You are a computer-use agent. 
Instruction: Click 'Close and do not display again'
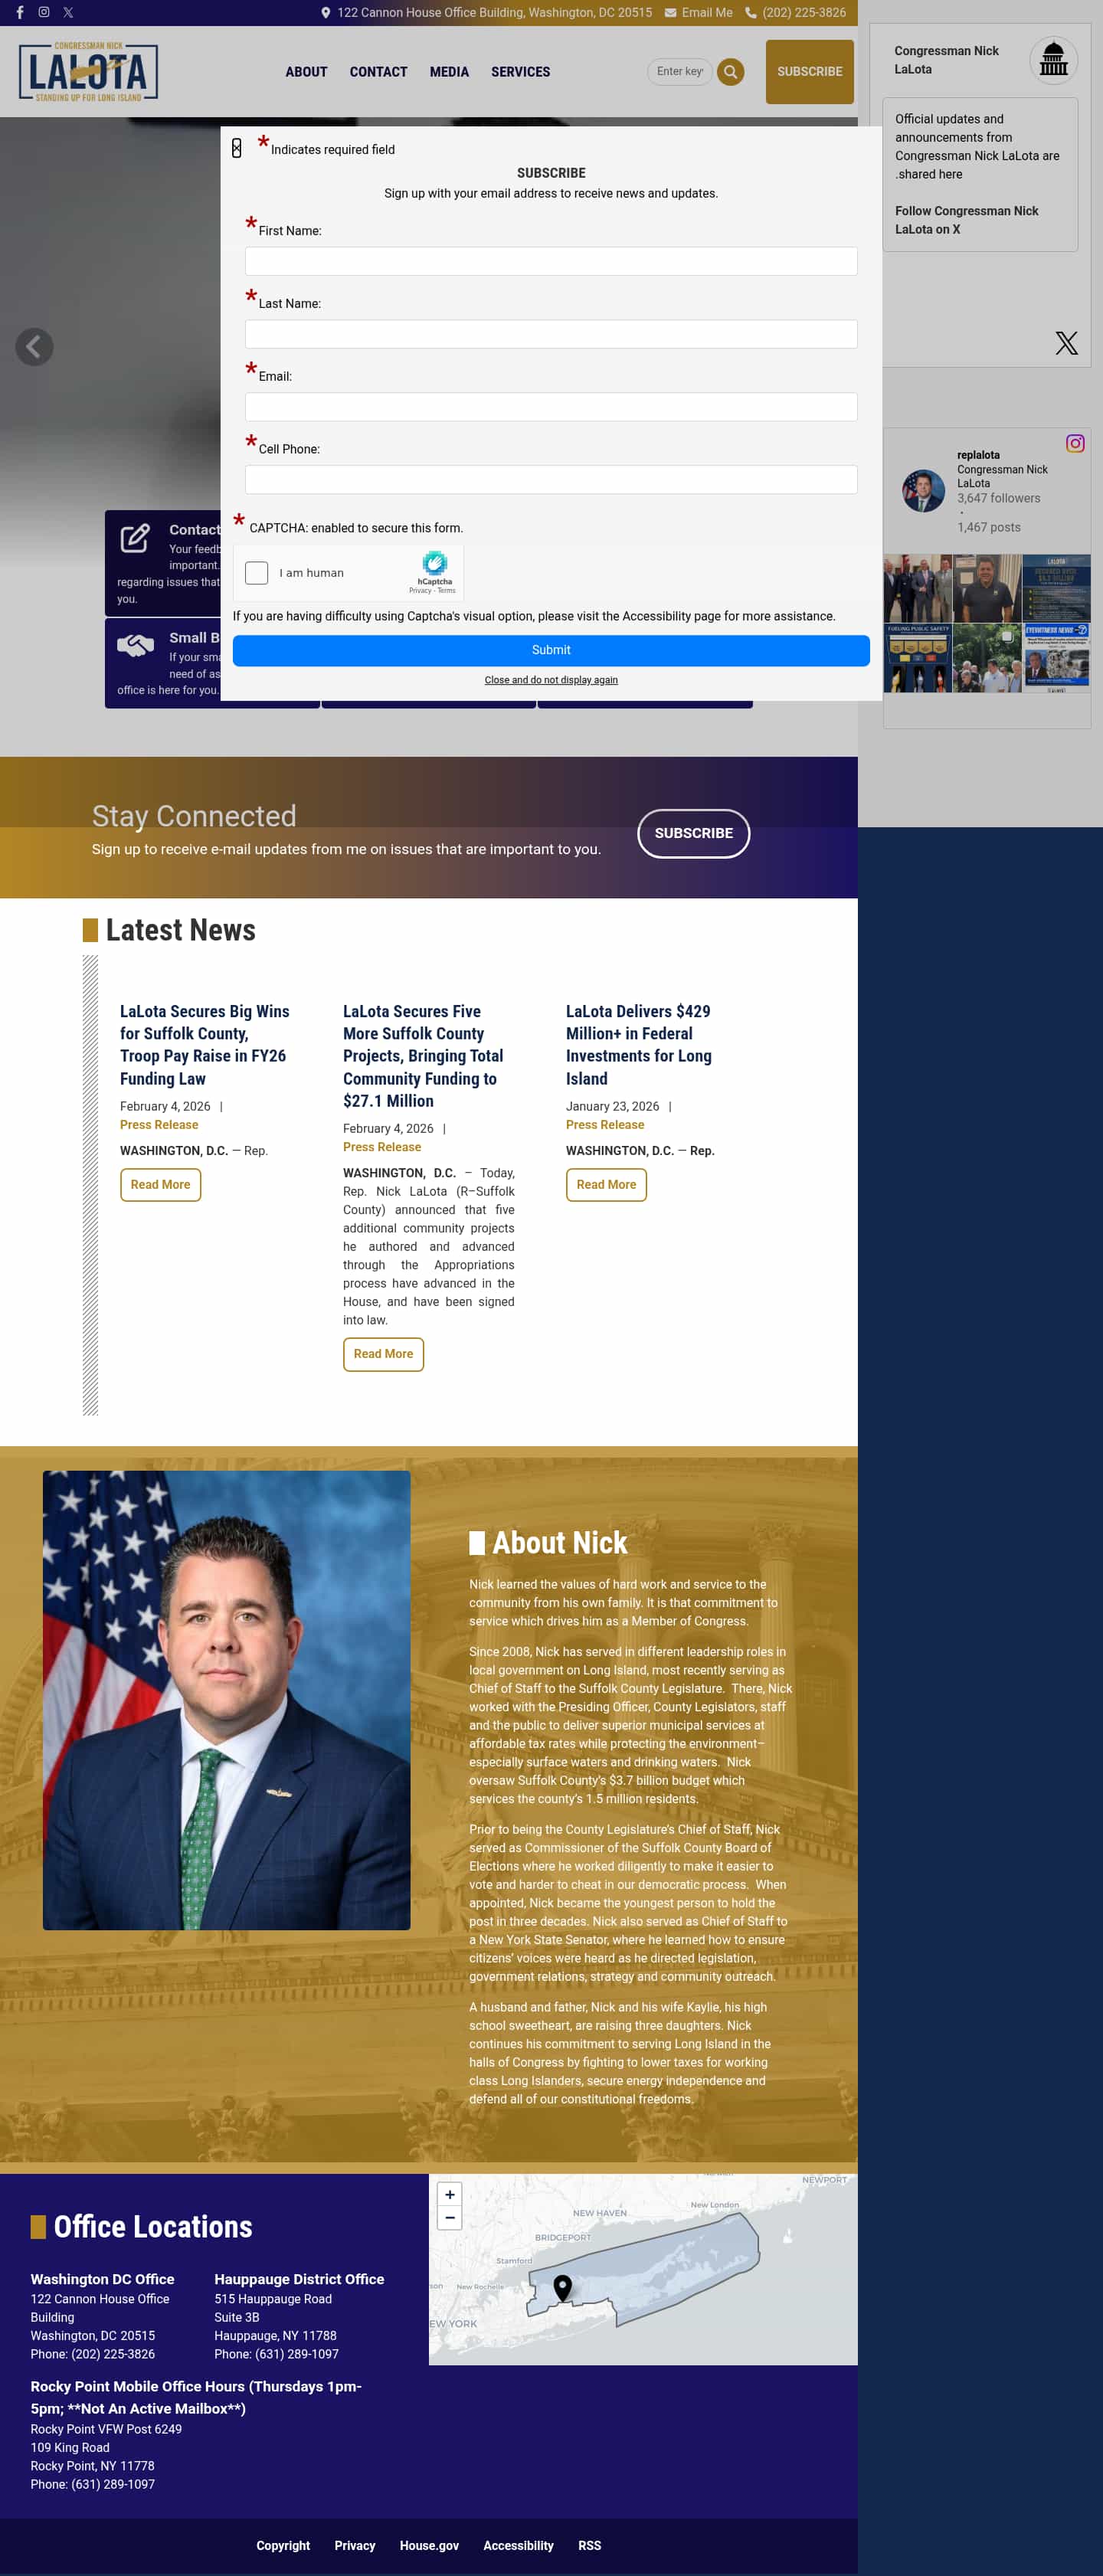click(x=551, y=680)
